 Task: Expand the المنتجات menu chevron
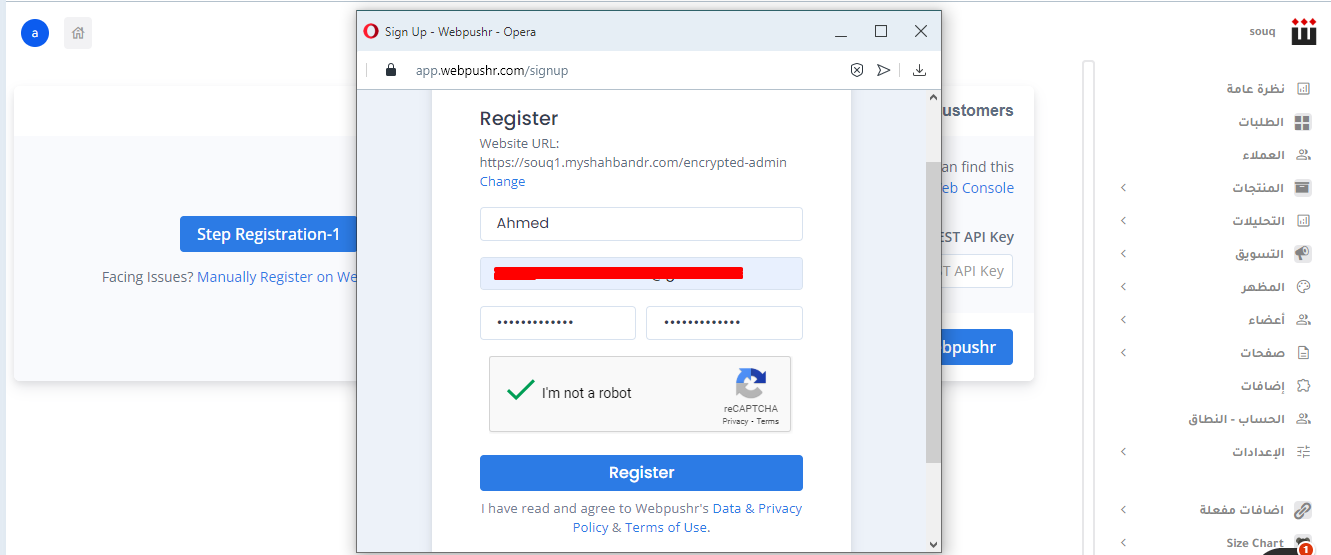pyautogui.click(x=1123, y=188)
